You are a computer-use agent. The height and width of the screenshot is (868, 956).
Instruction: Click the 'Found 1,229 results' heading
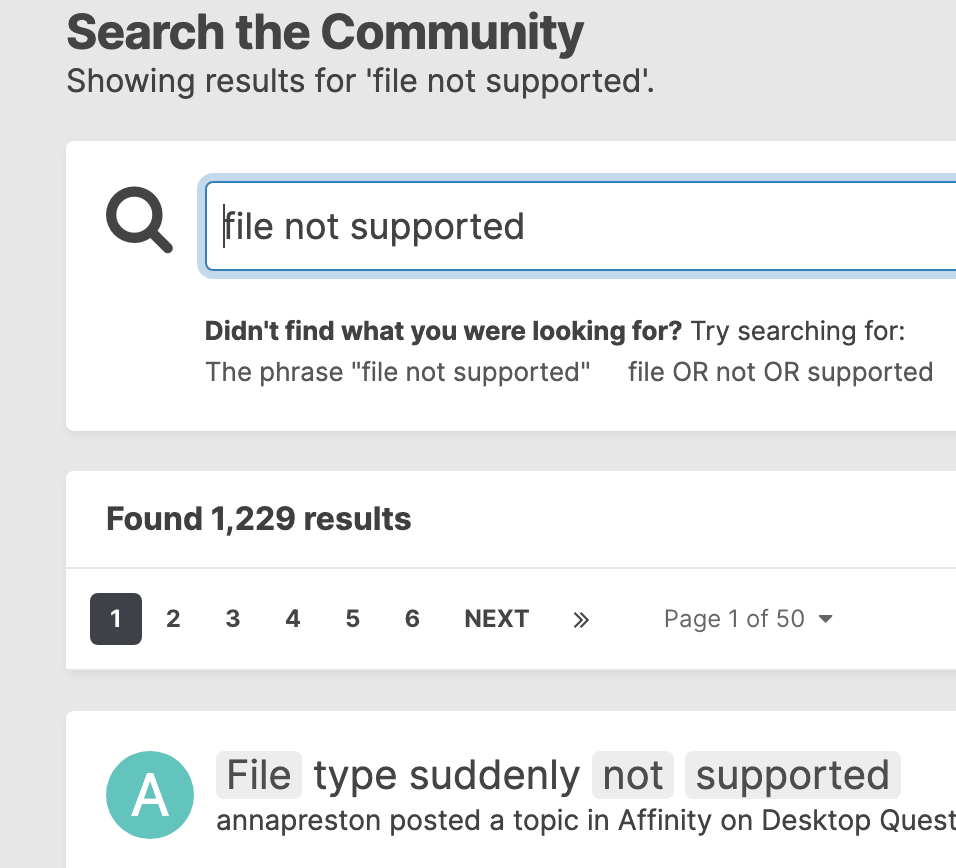258,519
